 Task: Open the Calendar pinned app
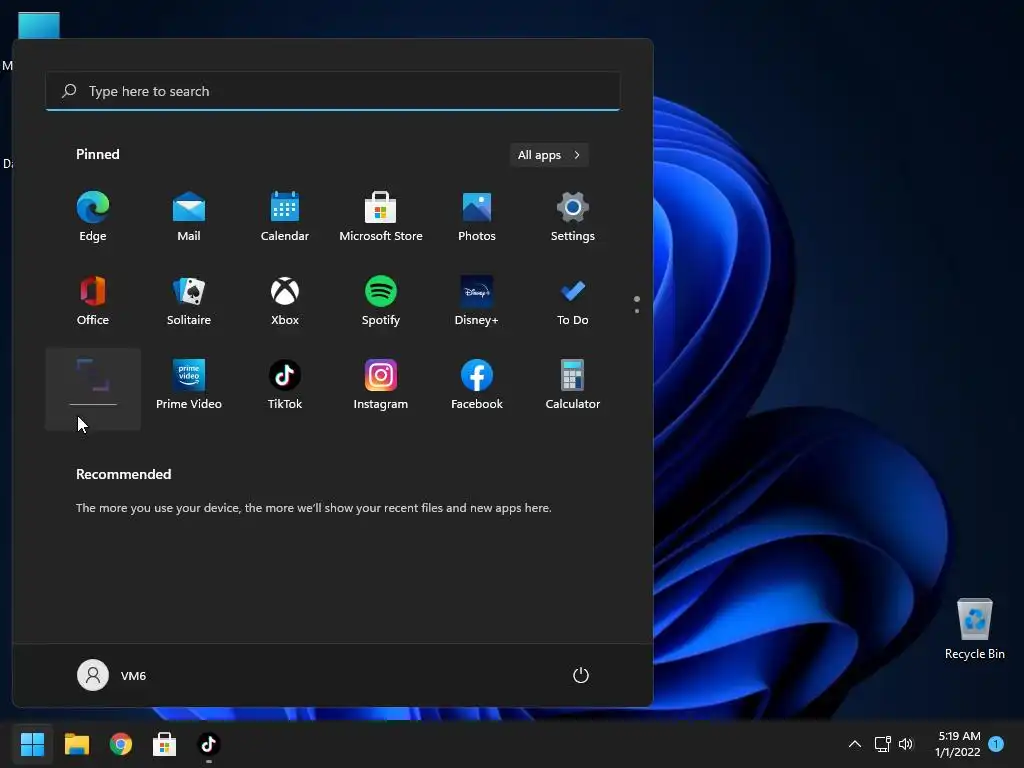(x=285, y=216)
